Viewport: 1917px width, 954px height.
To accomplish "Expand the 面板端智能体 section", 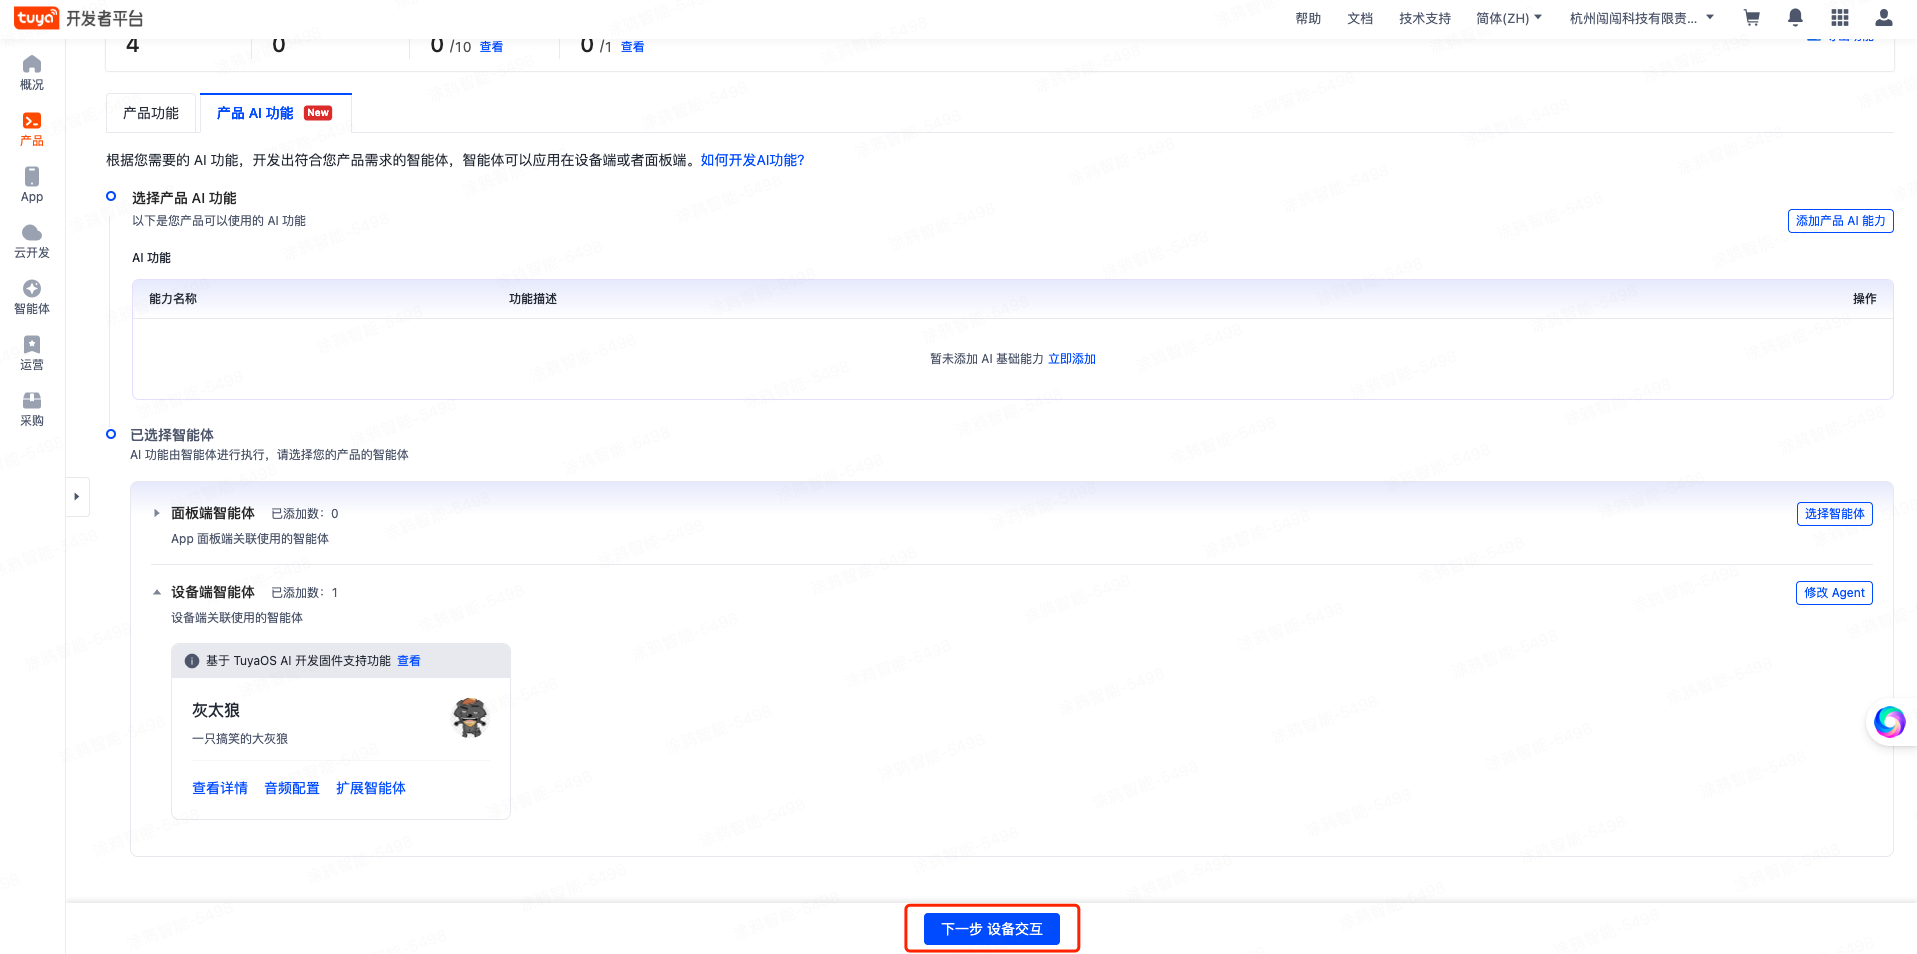I will 157,513.
